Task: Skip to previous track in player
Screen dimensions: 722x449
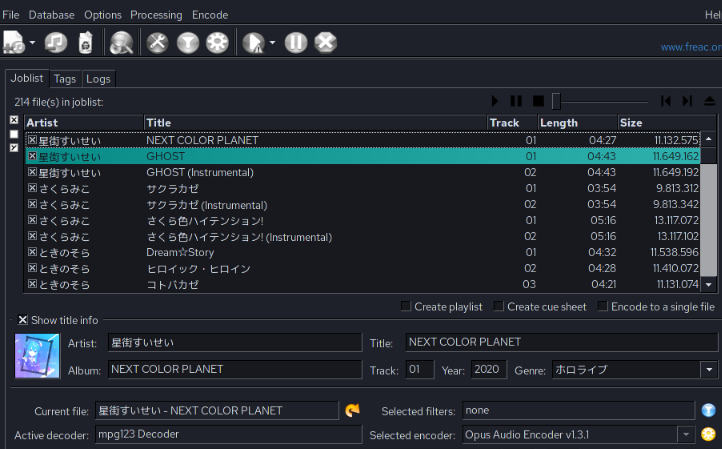Action: coord(665,101)
